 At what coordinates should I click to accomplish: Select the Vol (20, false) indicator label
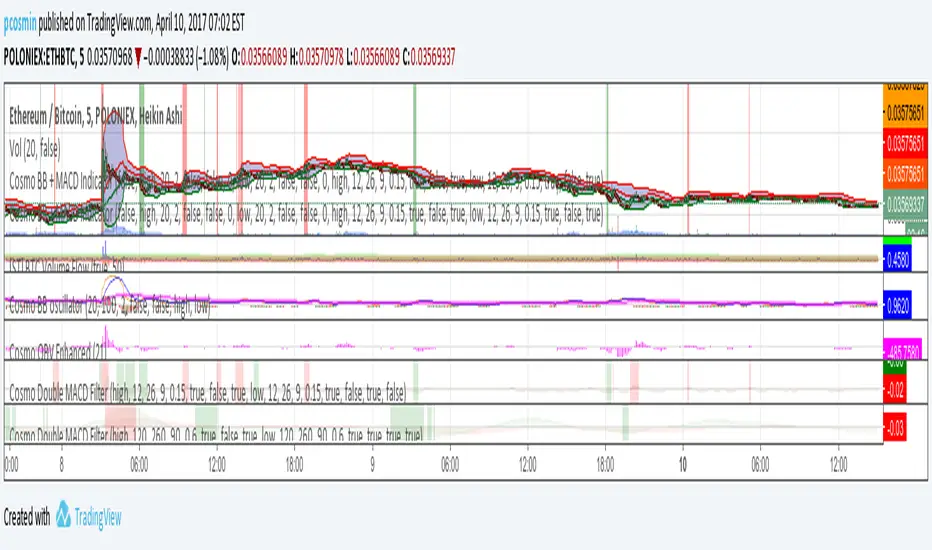point(34,149)
